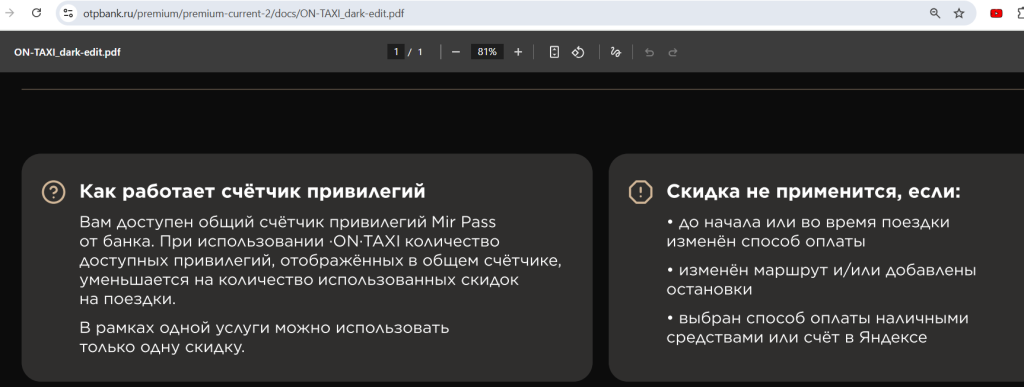Click the ON-TAXI_dark-edit.pdf file title
The image size is (1024, 387).
click(67, 52)
